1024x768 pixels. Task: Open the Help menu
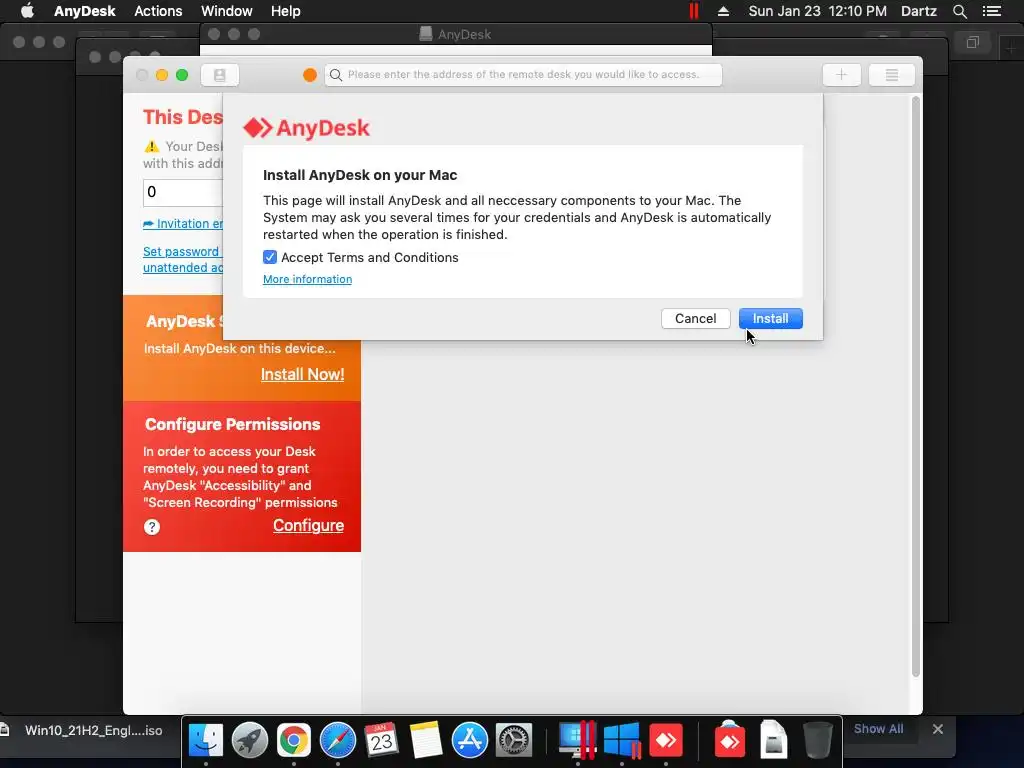coord(285,11)
